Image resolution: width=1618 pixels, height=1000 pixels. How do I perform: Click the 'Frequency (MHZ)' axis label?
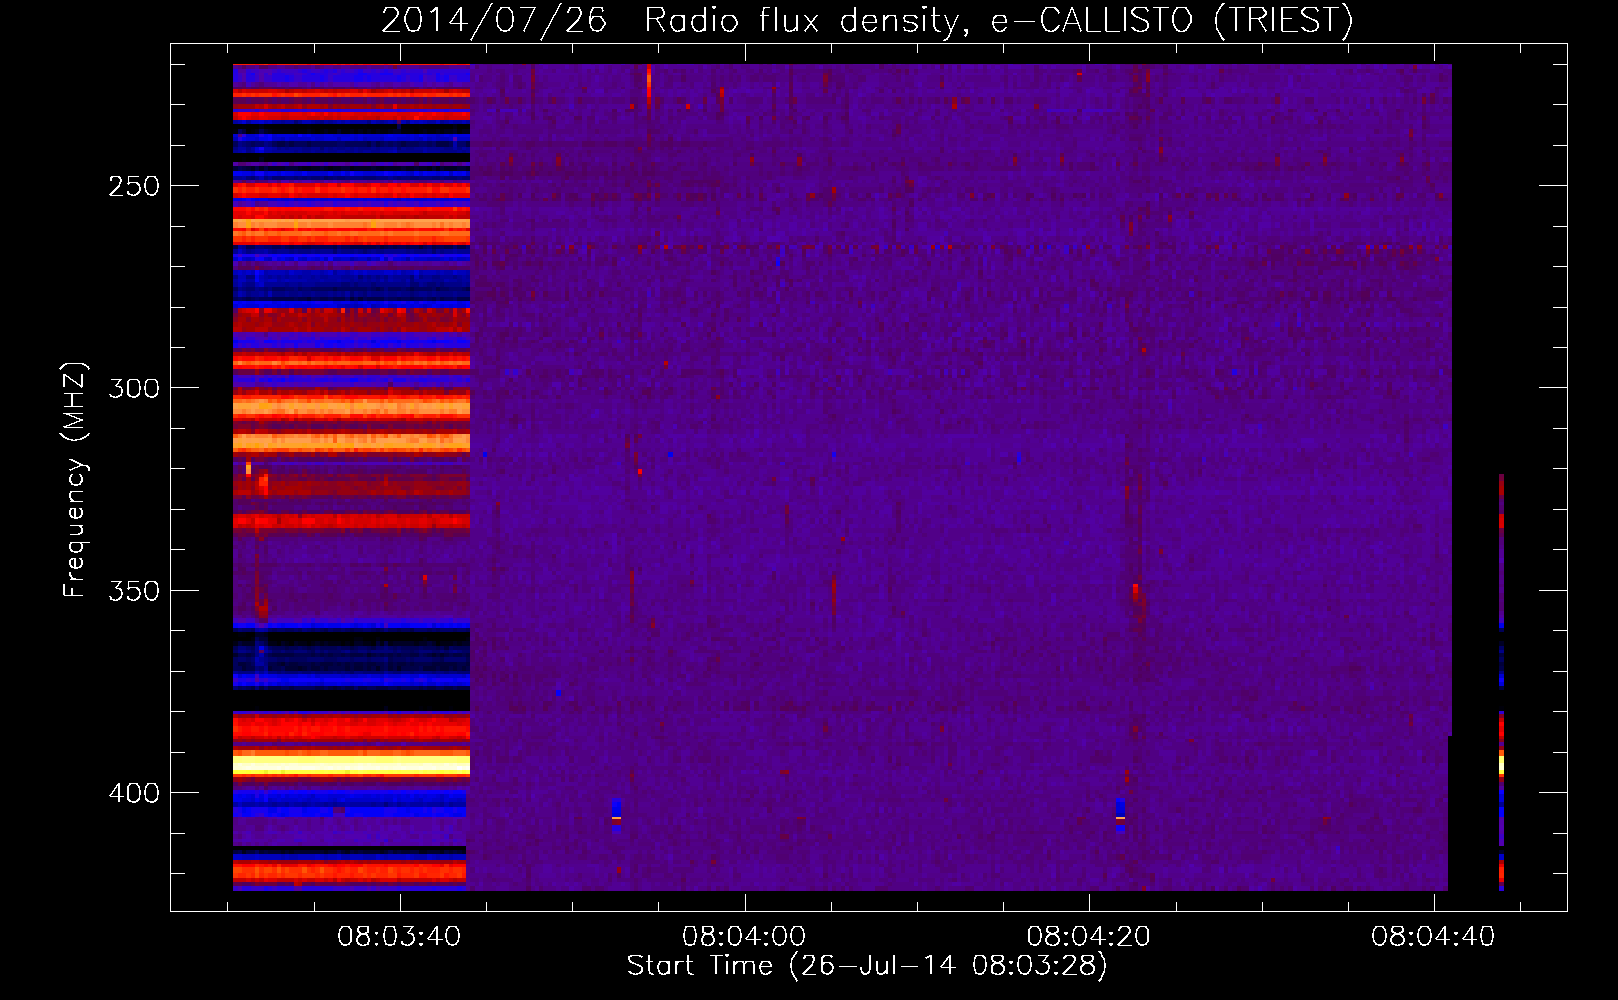(75, 480)
